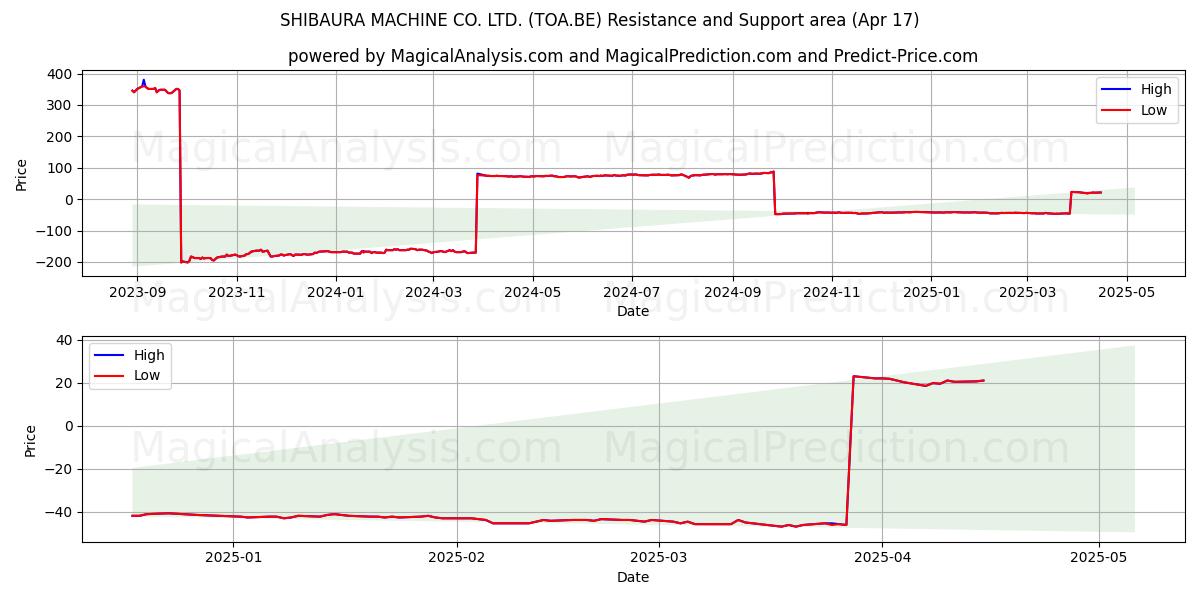Click the 300 price tick label
1200x600 pixels.
pos(60,105)
